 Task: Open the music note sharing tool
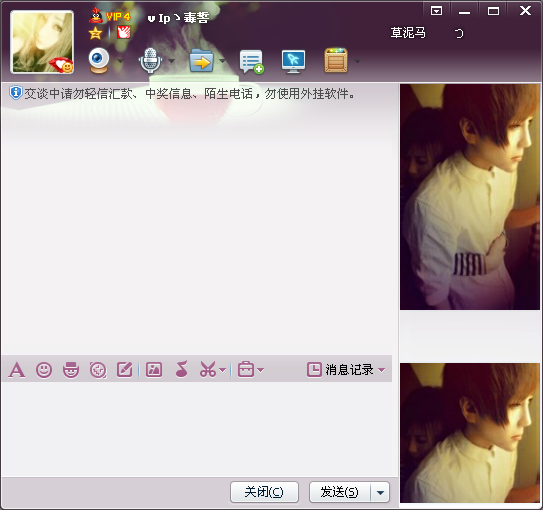coord(181,369)
